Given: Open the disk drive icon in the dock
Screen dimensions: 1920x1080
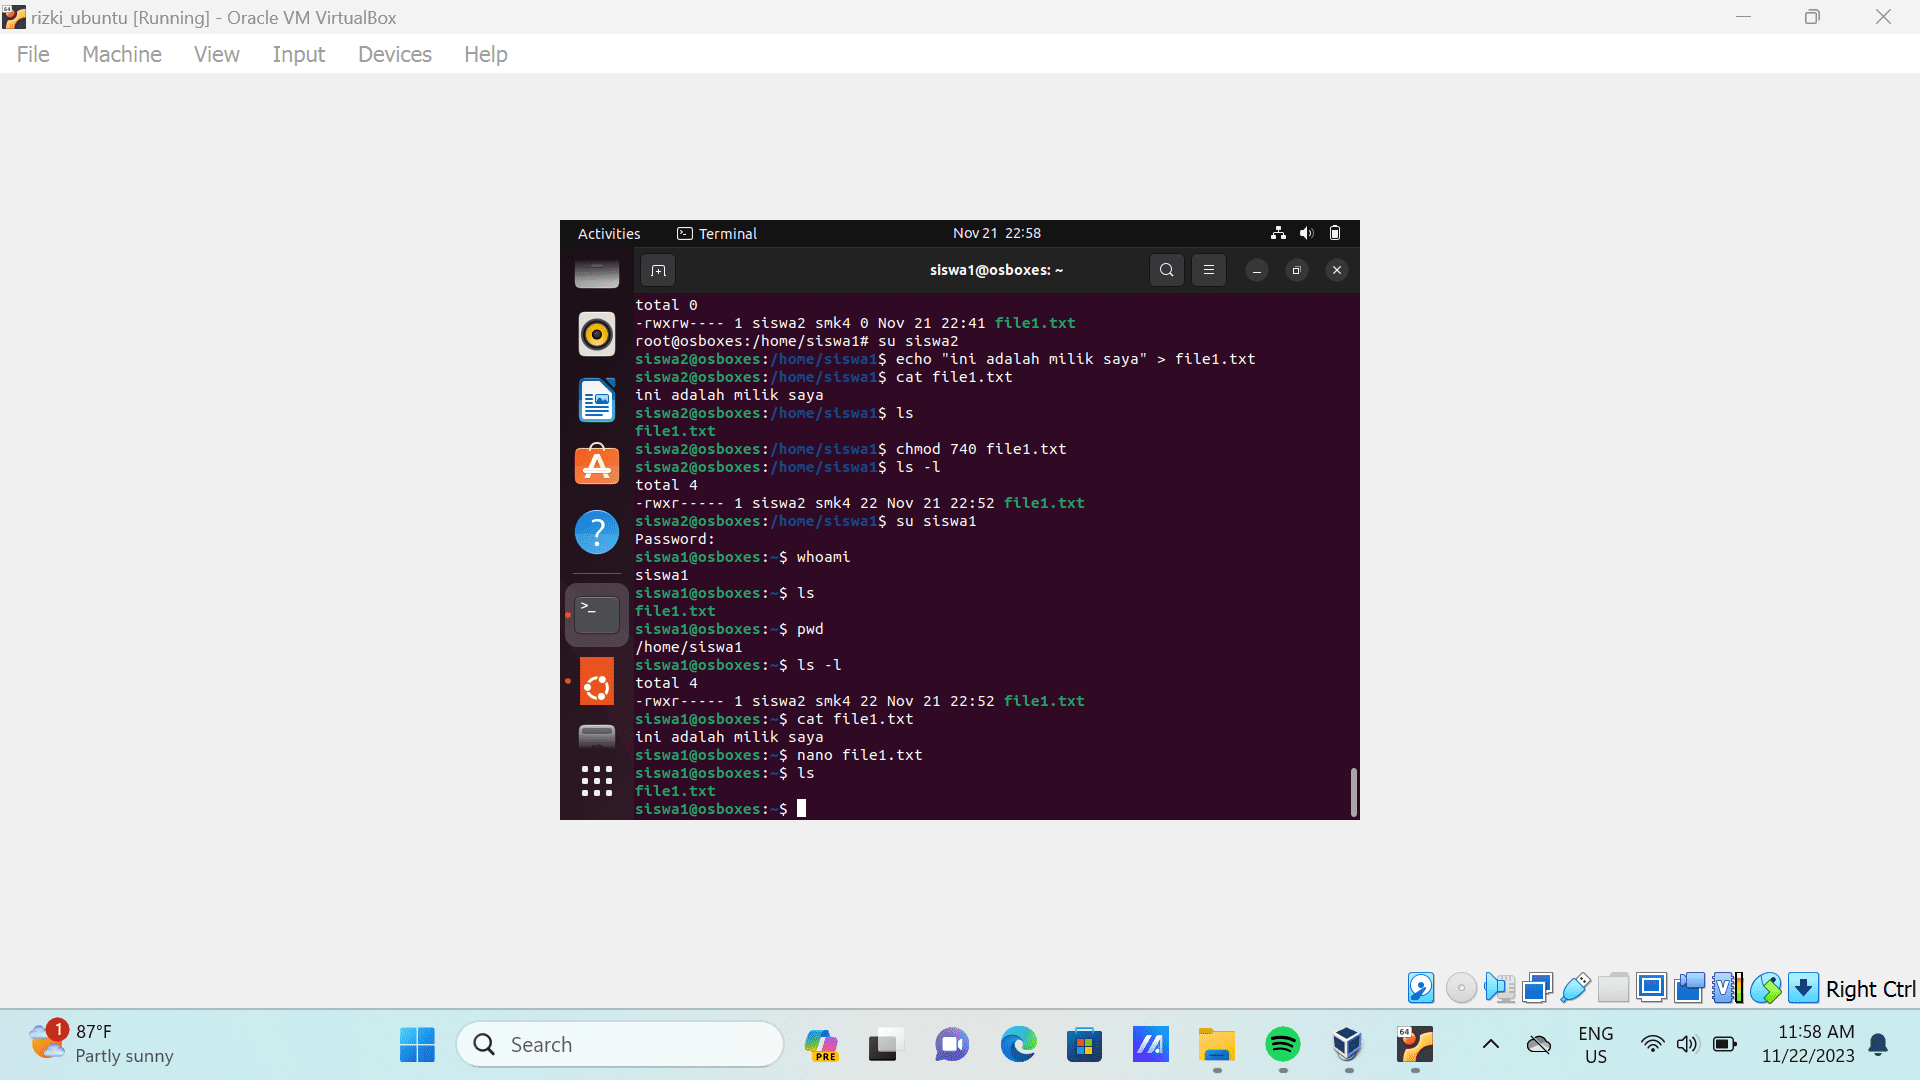Looking at the screenshot, I should [597, 736].
